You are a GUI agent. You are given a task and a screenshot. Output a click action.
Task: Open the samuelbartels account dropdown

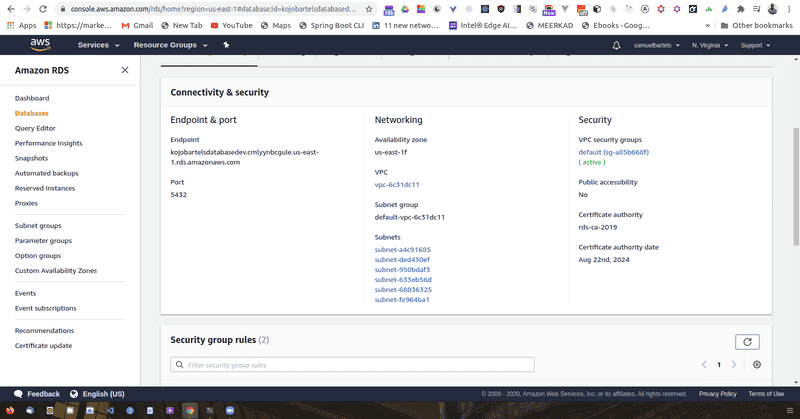(657, 45)
